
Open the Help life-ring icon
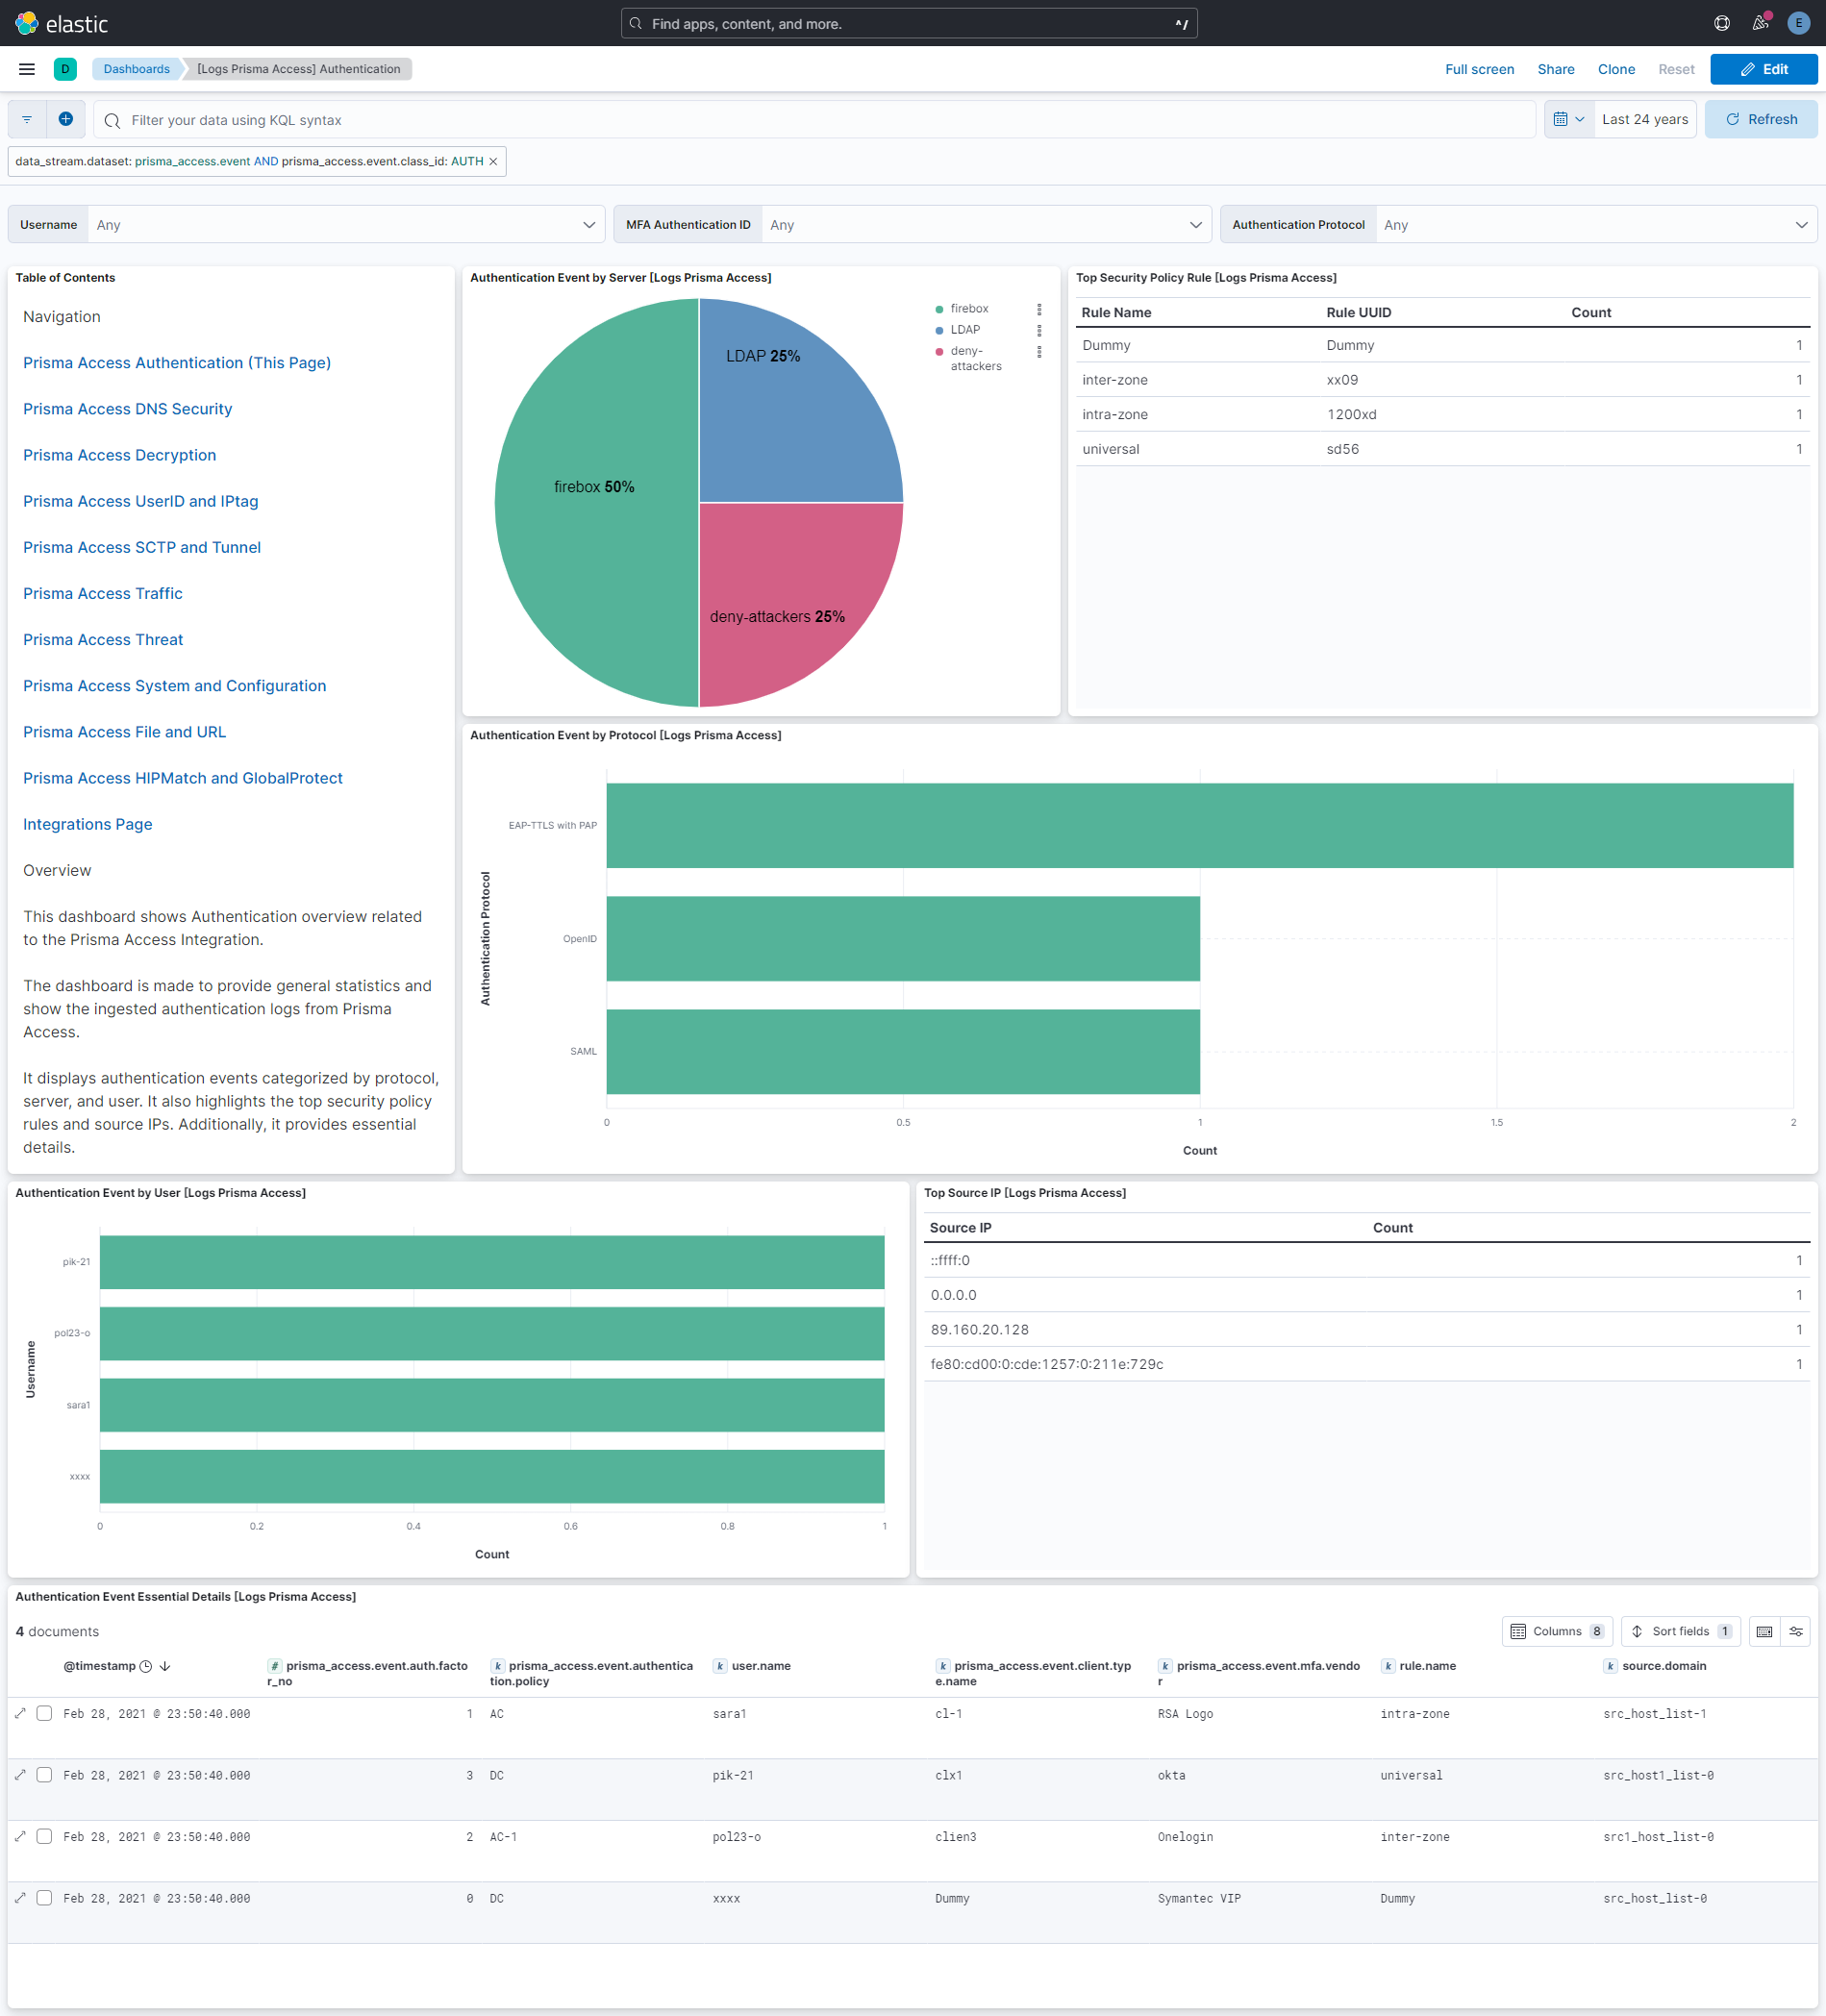tap(1721, 23)
